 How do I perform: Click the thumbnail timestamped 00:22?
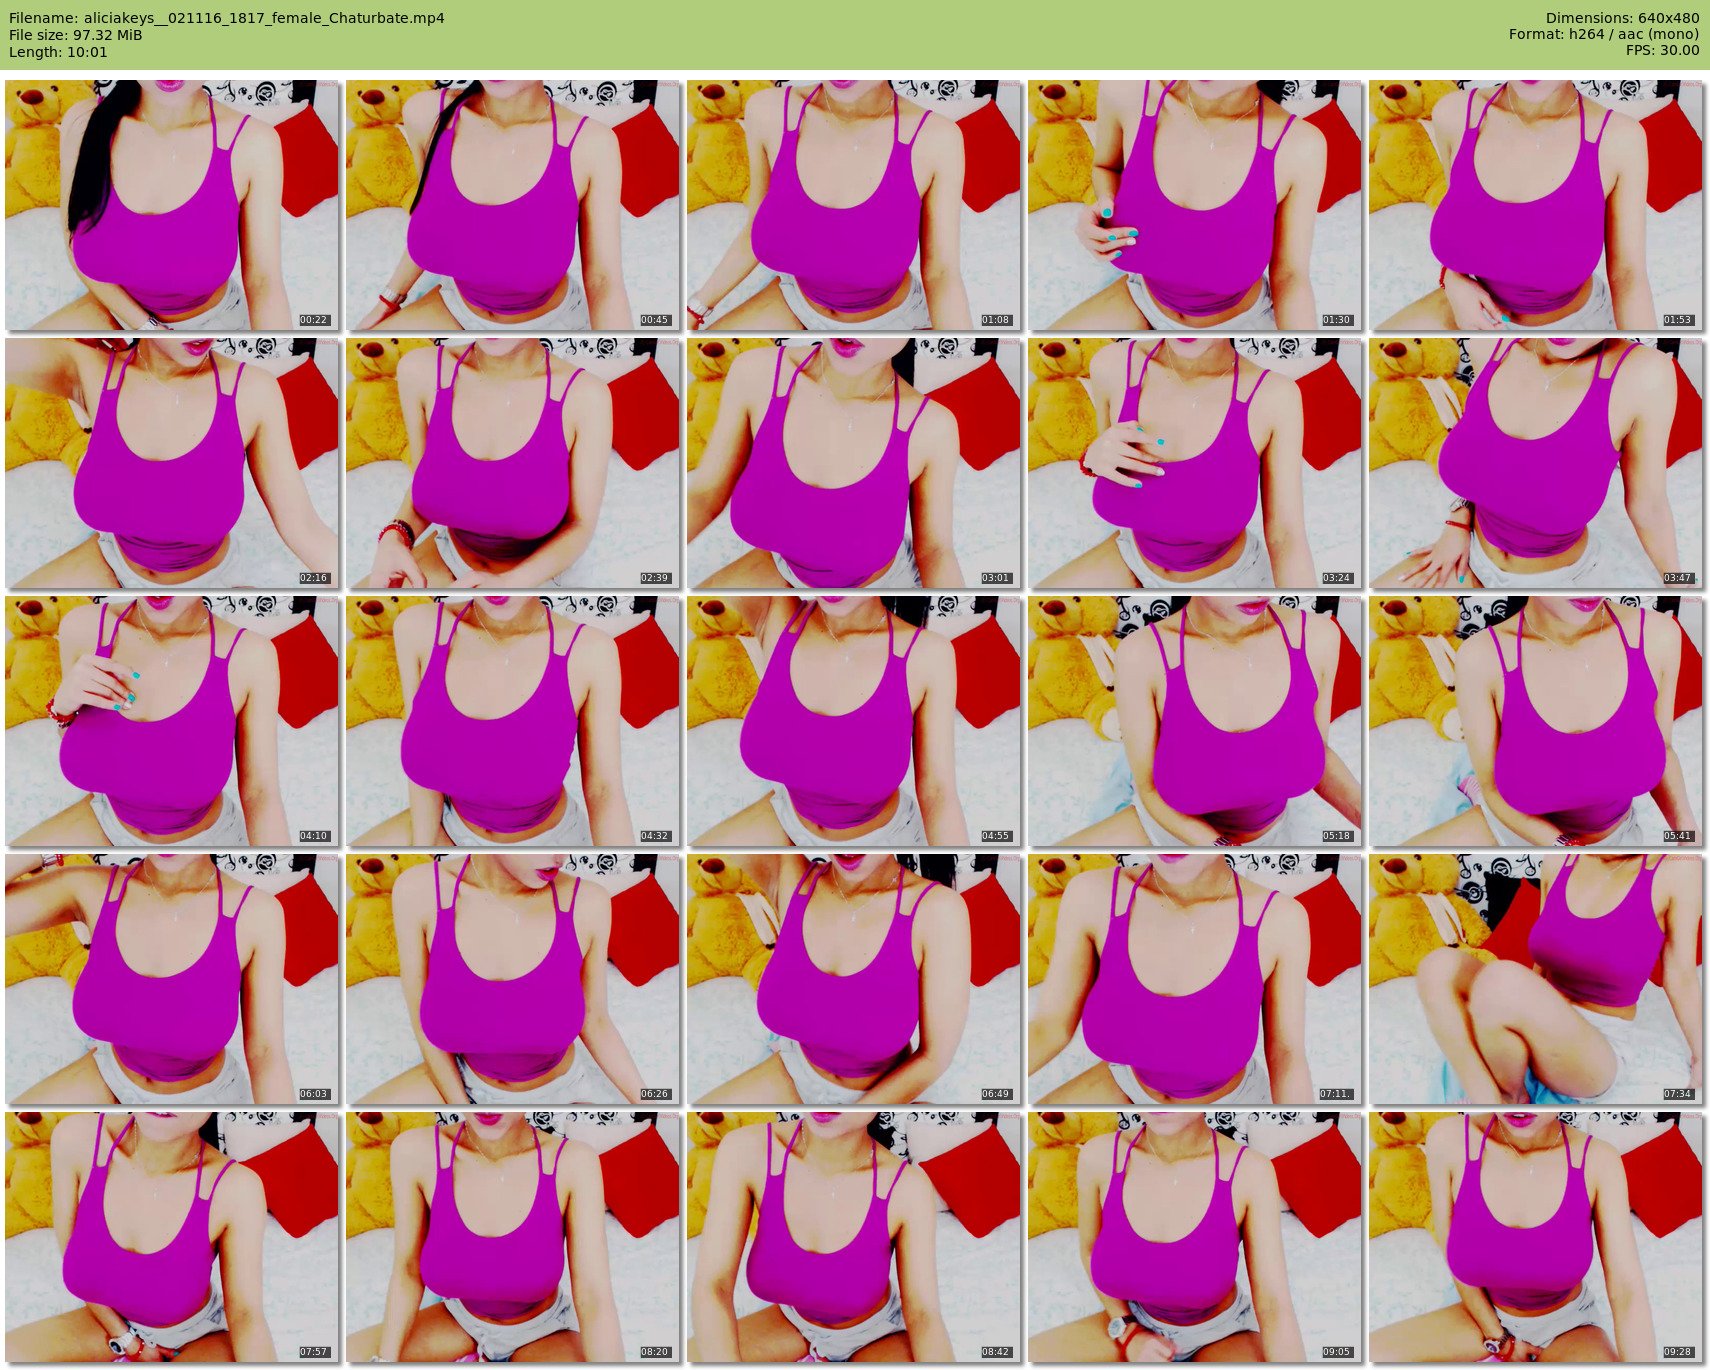171,205
